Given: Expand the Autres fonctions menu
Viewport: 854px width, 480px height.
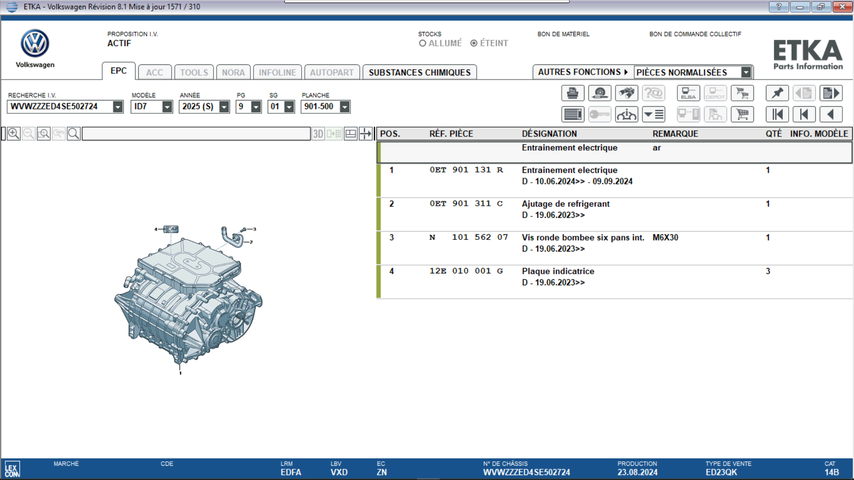Looking at the screenshot, I should pyautogui.click(x=583, y=72).
